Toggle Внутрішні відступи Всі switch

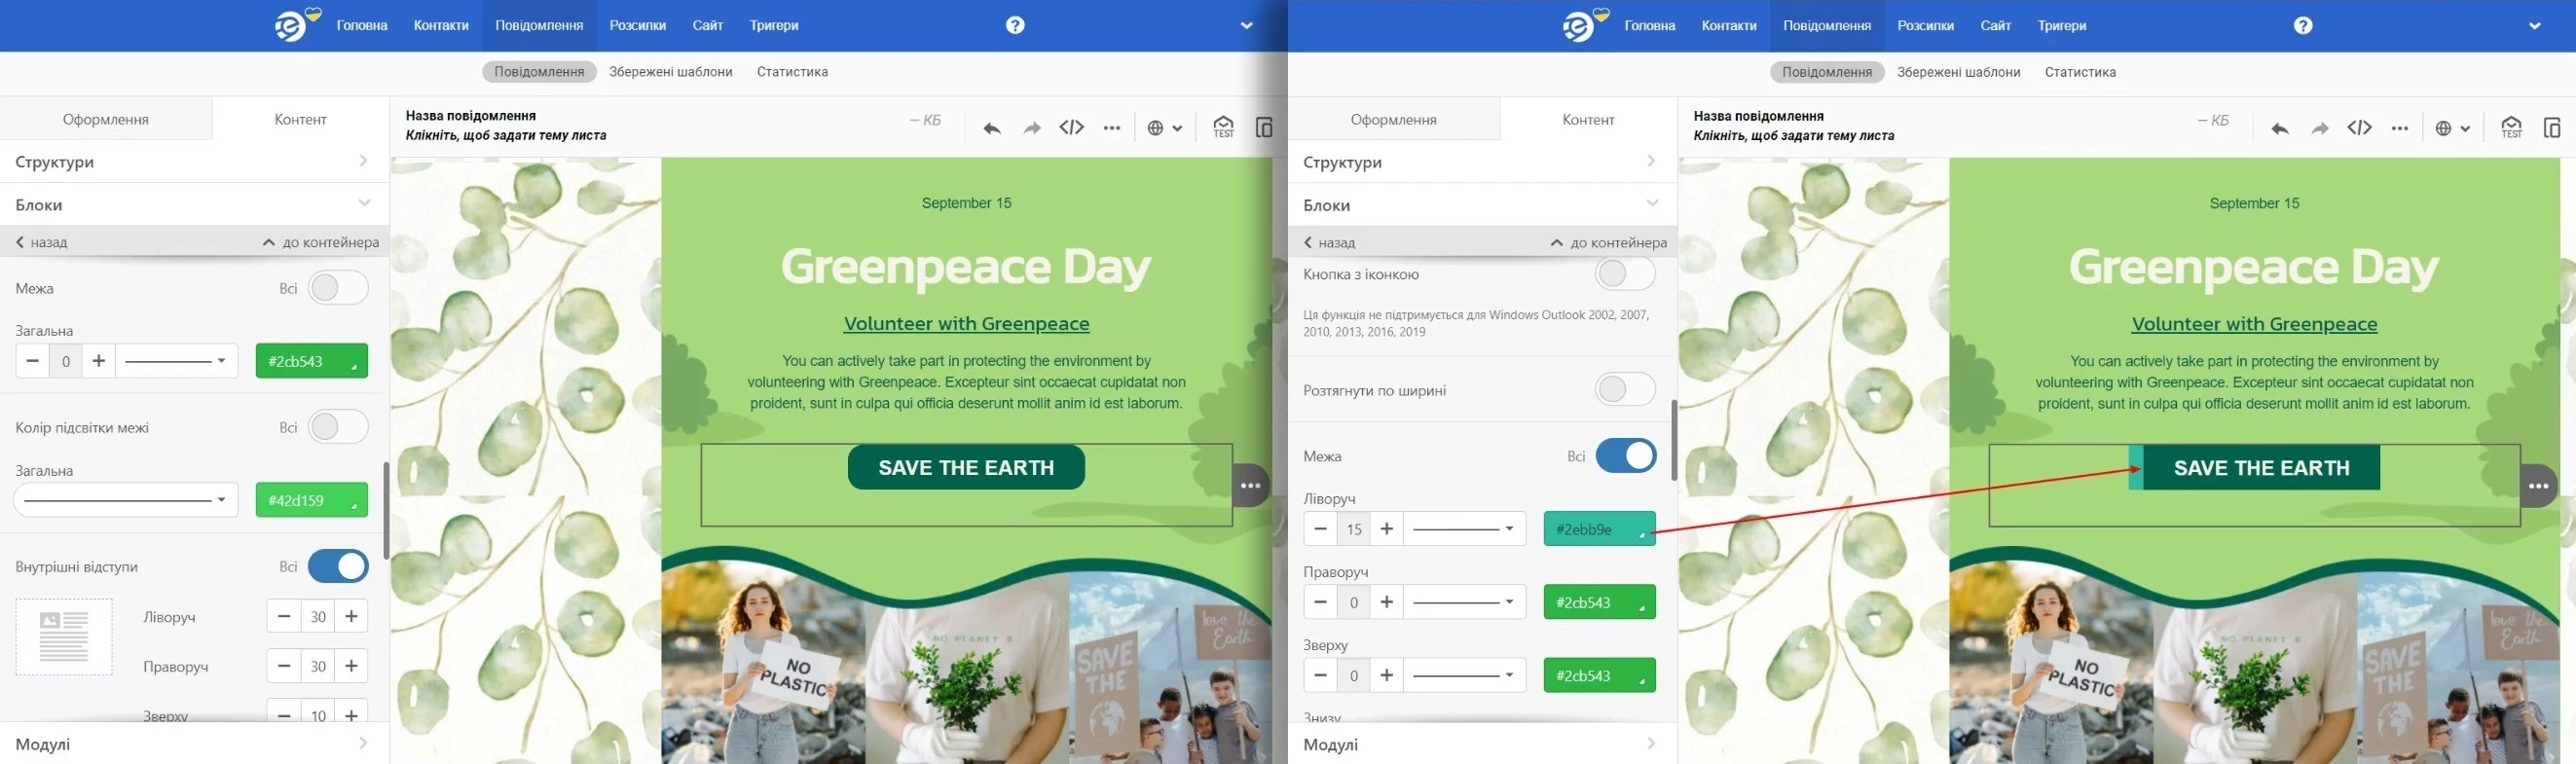338,566
